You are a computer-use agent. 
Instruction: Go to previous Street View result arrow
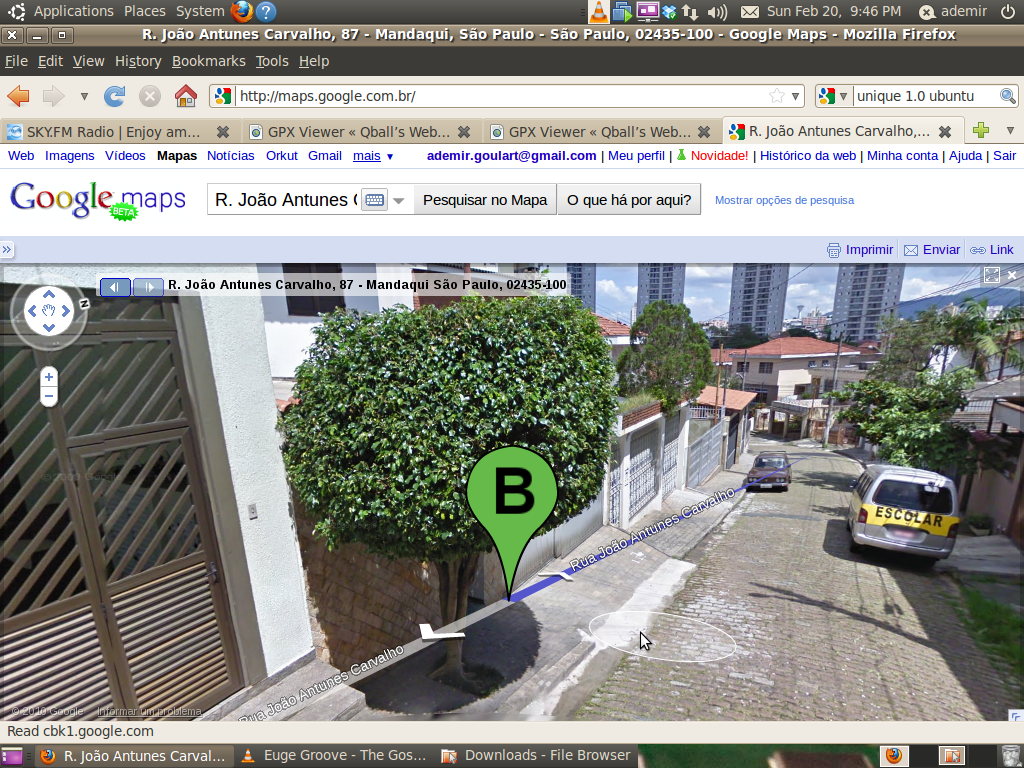click(x=115, y=287)
